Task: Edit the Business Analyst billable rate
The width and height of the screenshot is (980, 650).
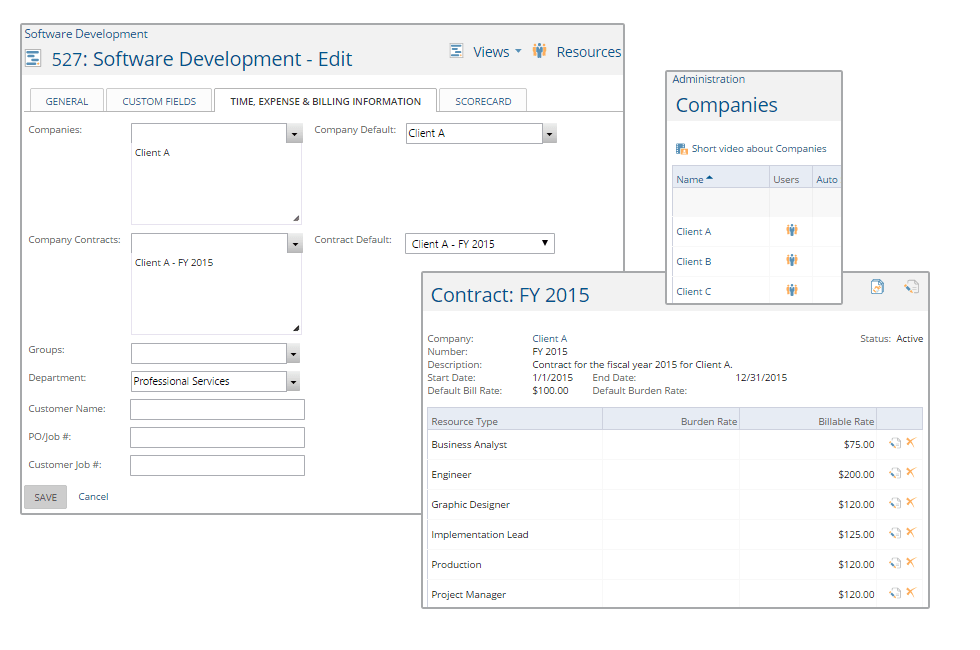Action: pos(893,443)
